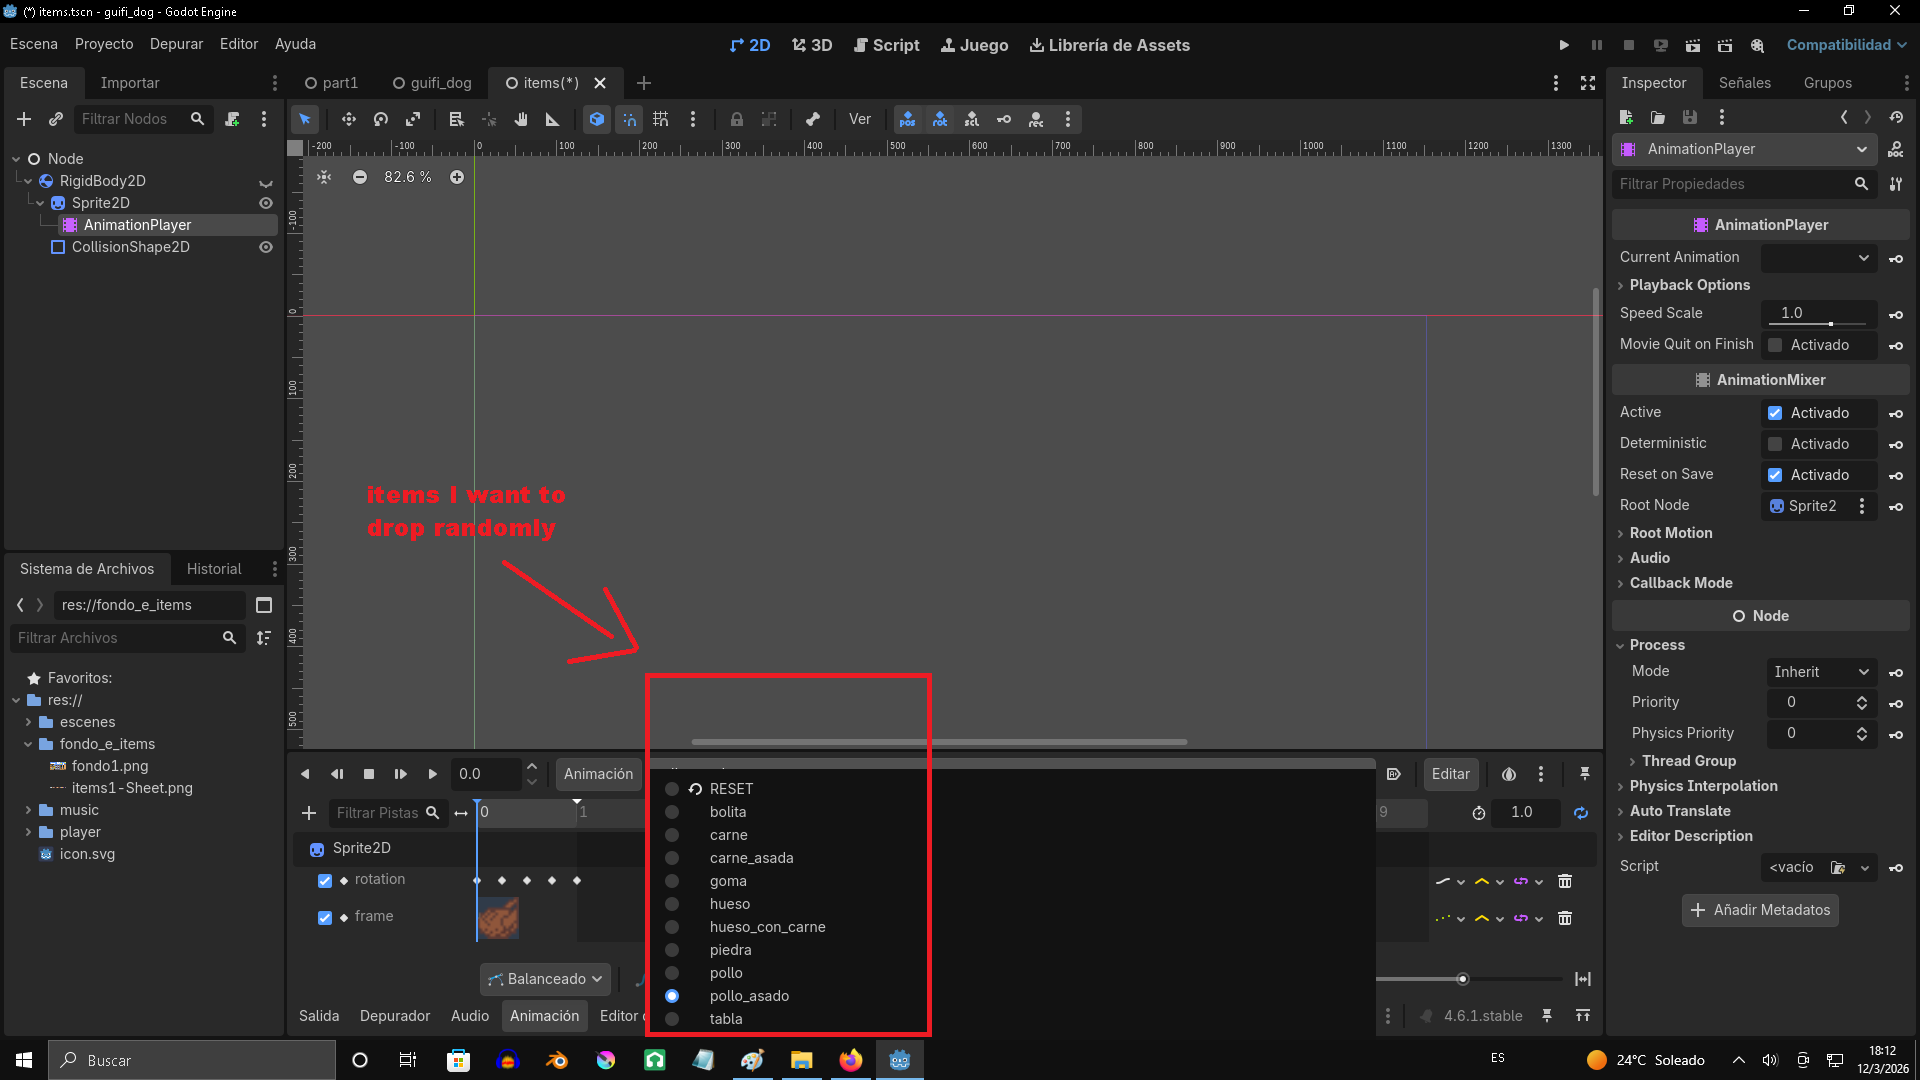Screen dimensions: 1920x1080
Task: Add new node with plus icon
Action: click(x=24, y=119)
